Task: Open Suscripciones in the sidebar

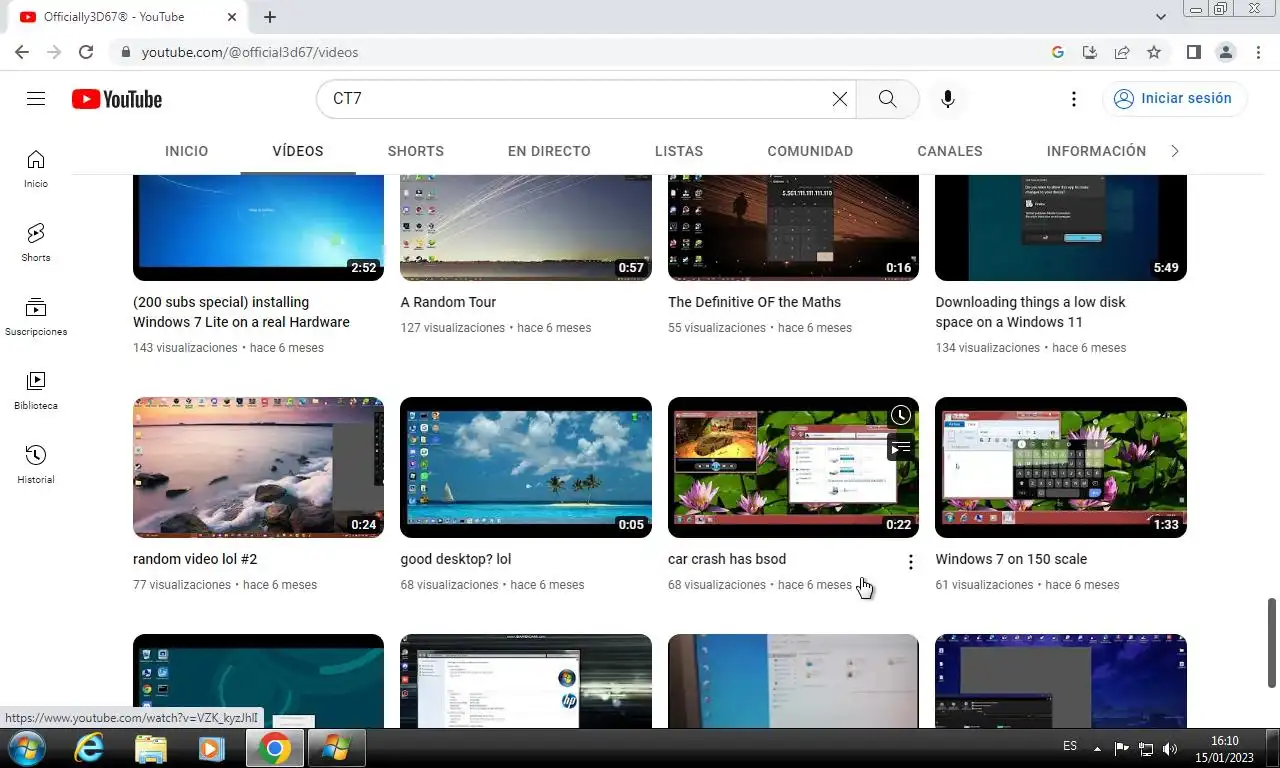Action: 36,317
